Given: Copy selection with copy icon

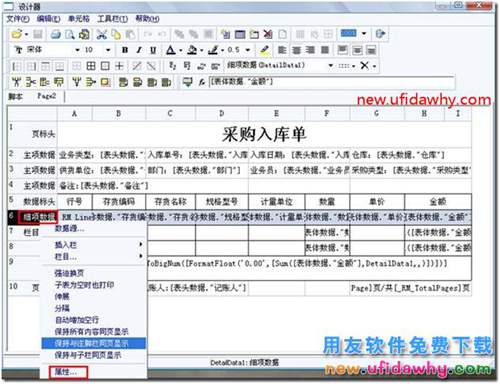Looking at the screenshot, I should click(116, 34).
